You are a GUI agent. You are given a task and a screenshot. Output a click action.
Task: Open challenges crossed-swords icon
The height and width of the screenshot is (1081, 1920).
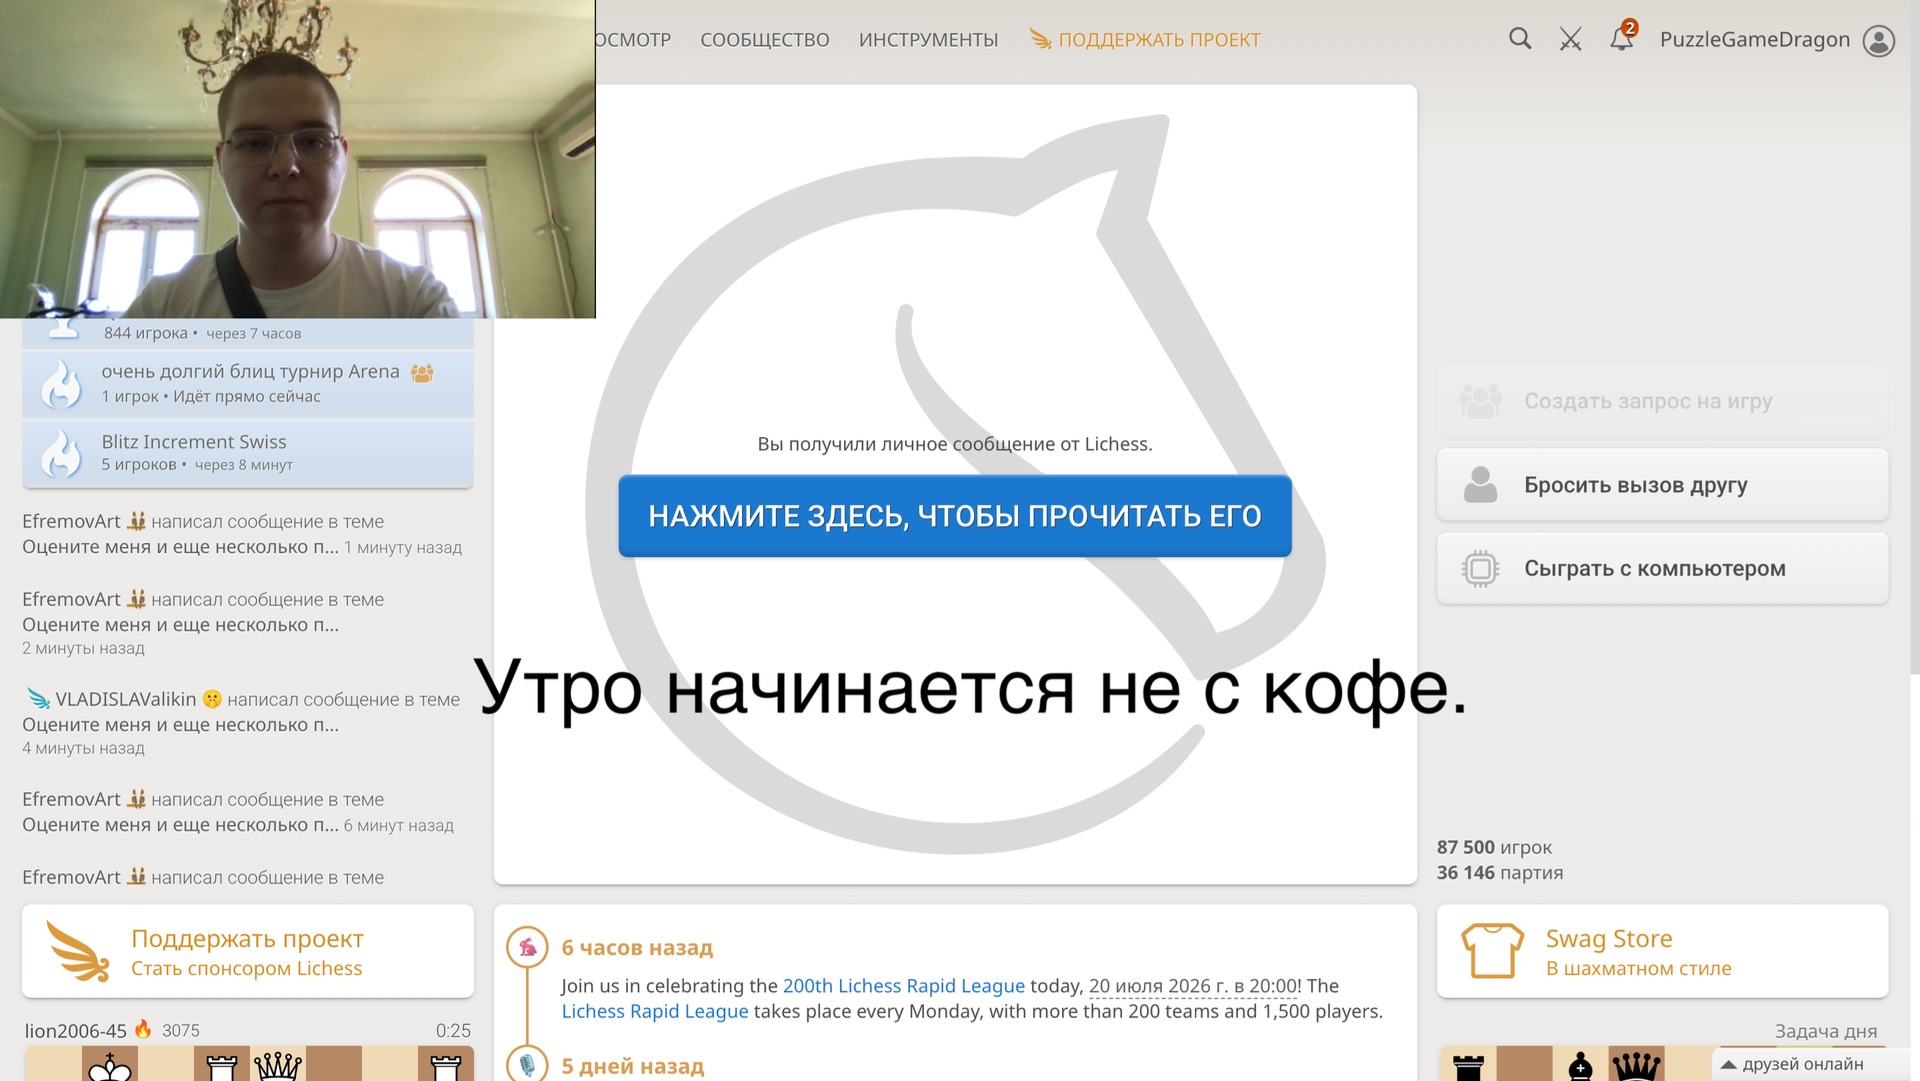tap(1571, 39)
